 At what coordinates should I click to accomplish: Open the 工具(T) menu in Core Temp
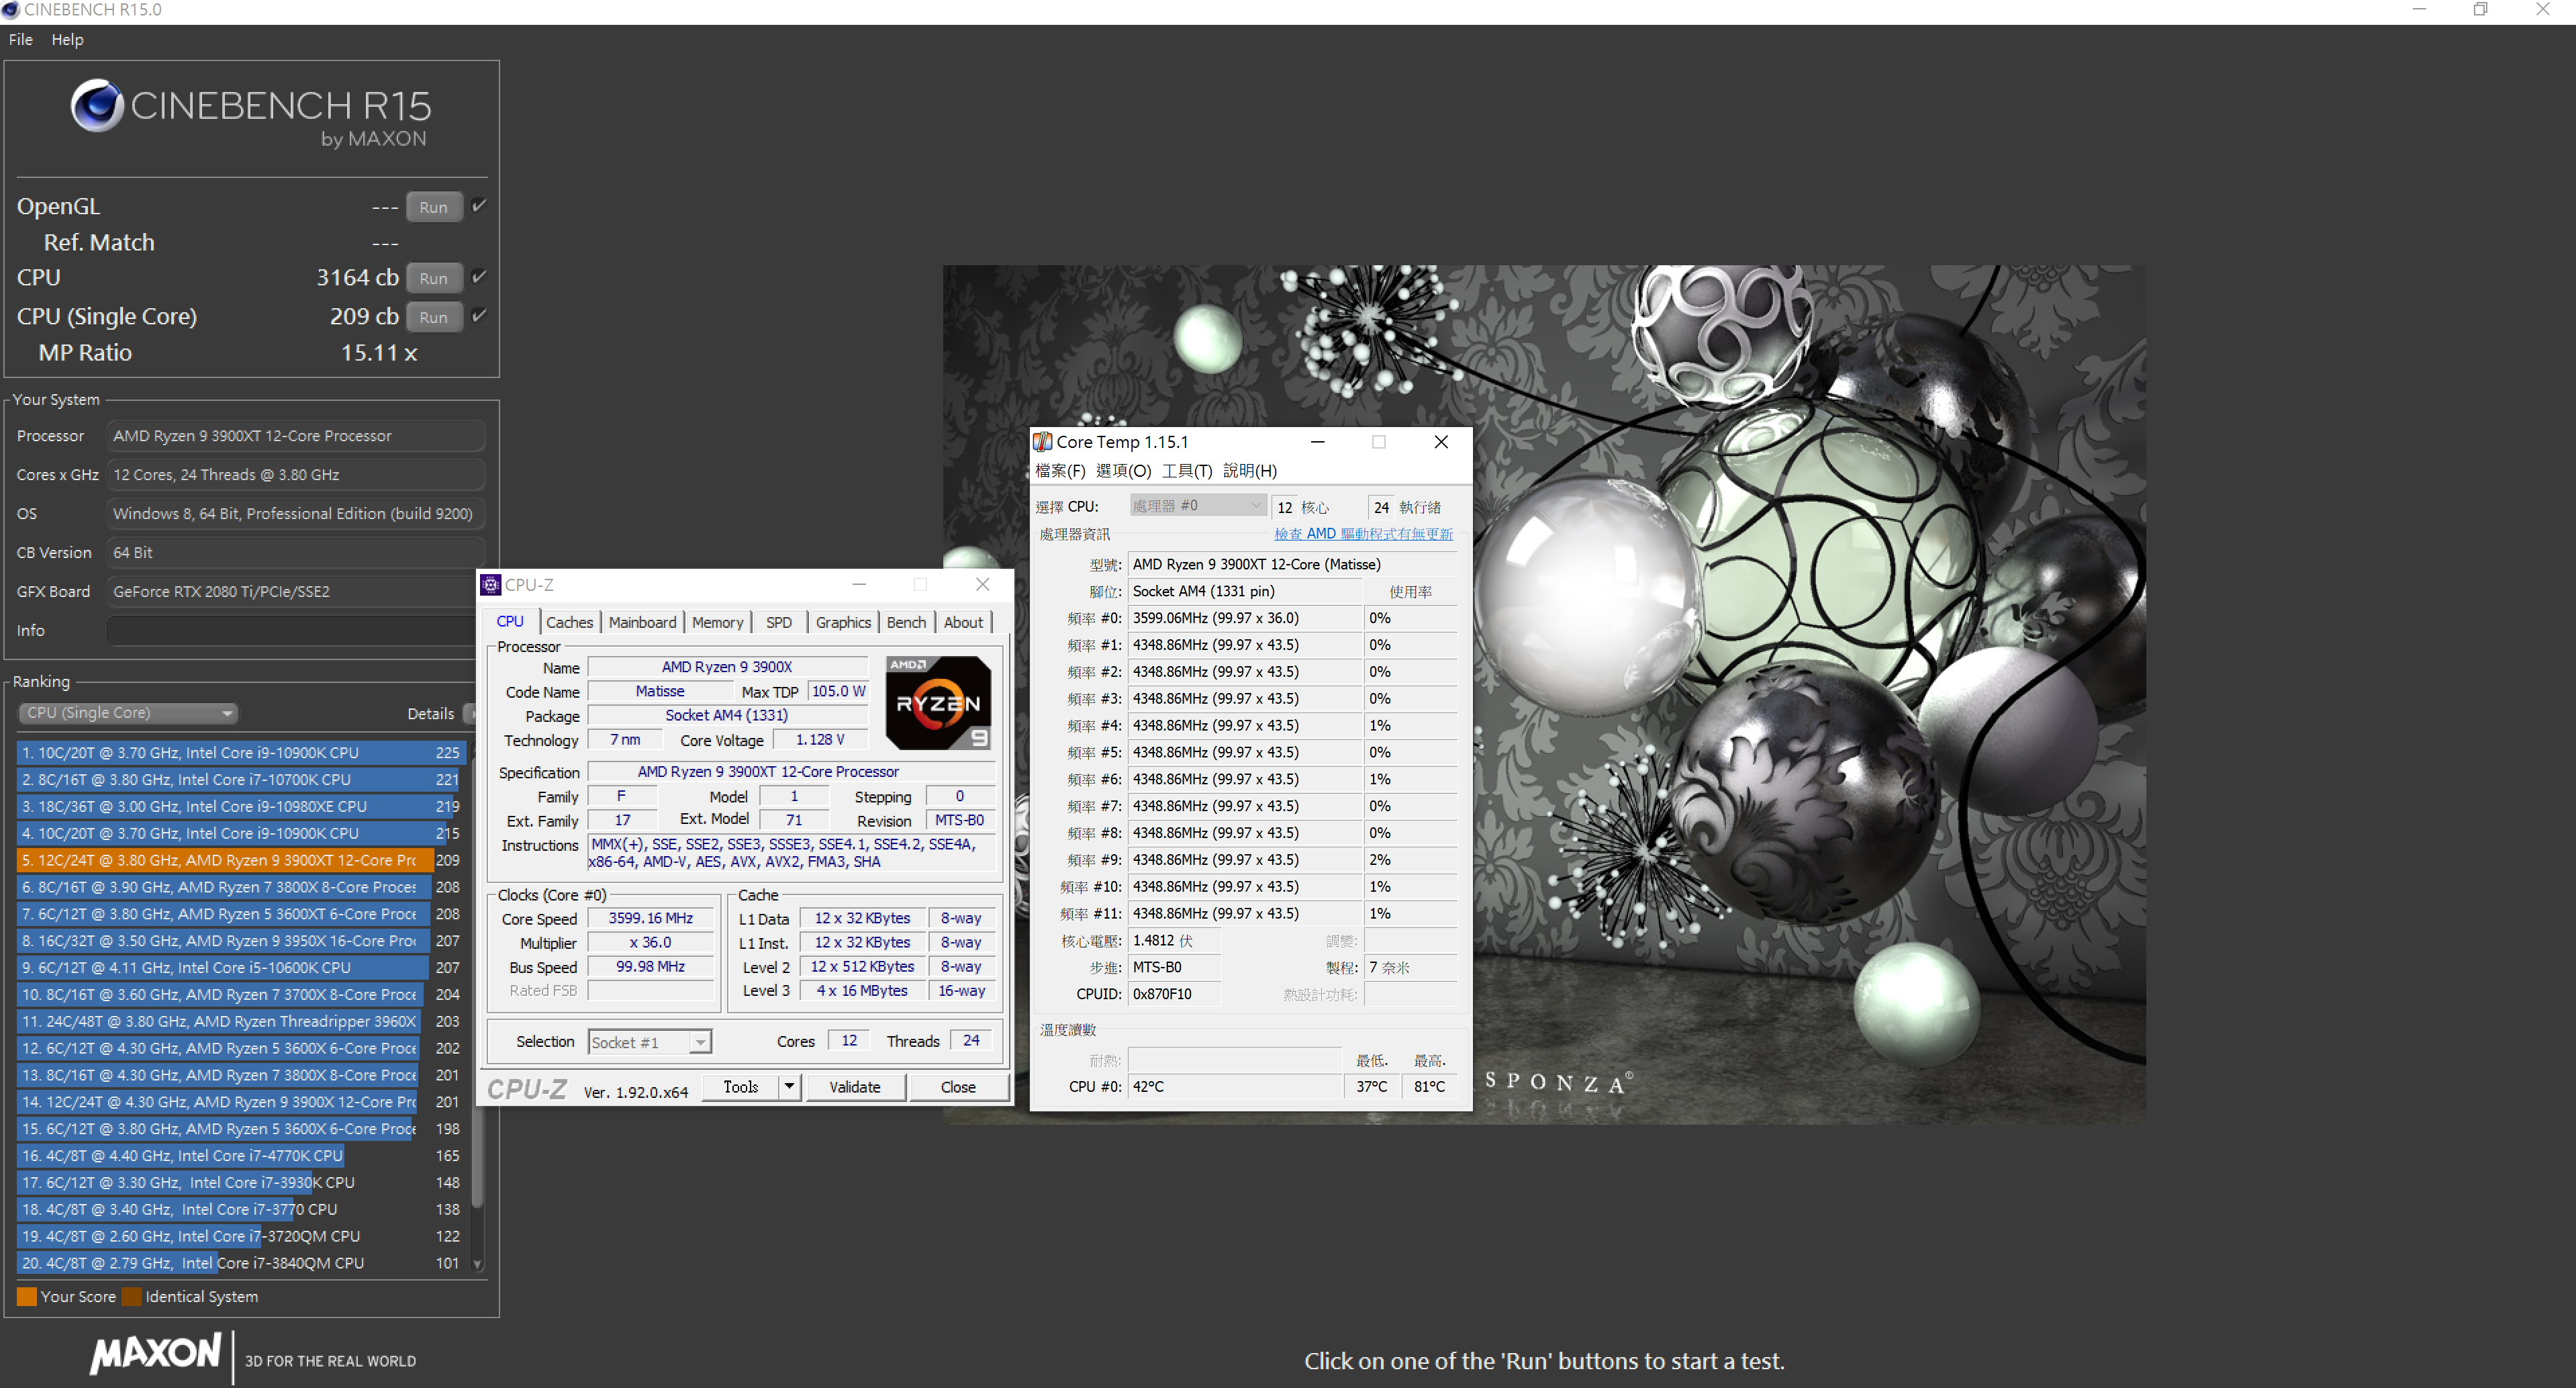click(x=1186, y=471)
